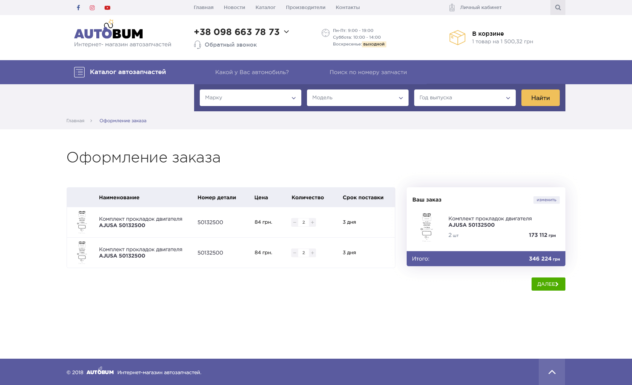Click the clock icon beside working hours
632x385 pixels.
(325, 33)
